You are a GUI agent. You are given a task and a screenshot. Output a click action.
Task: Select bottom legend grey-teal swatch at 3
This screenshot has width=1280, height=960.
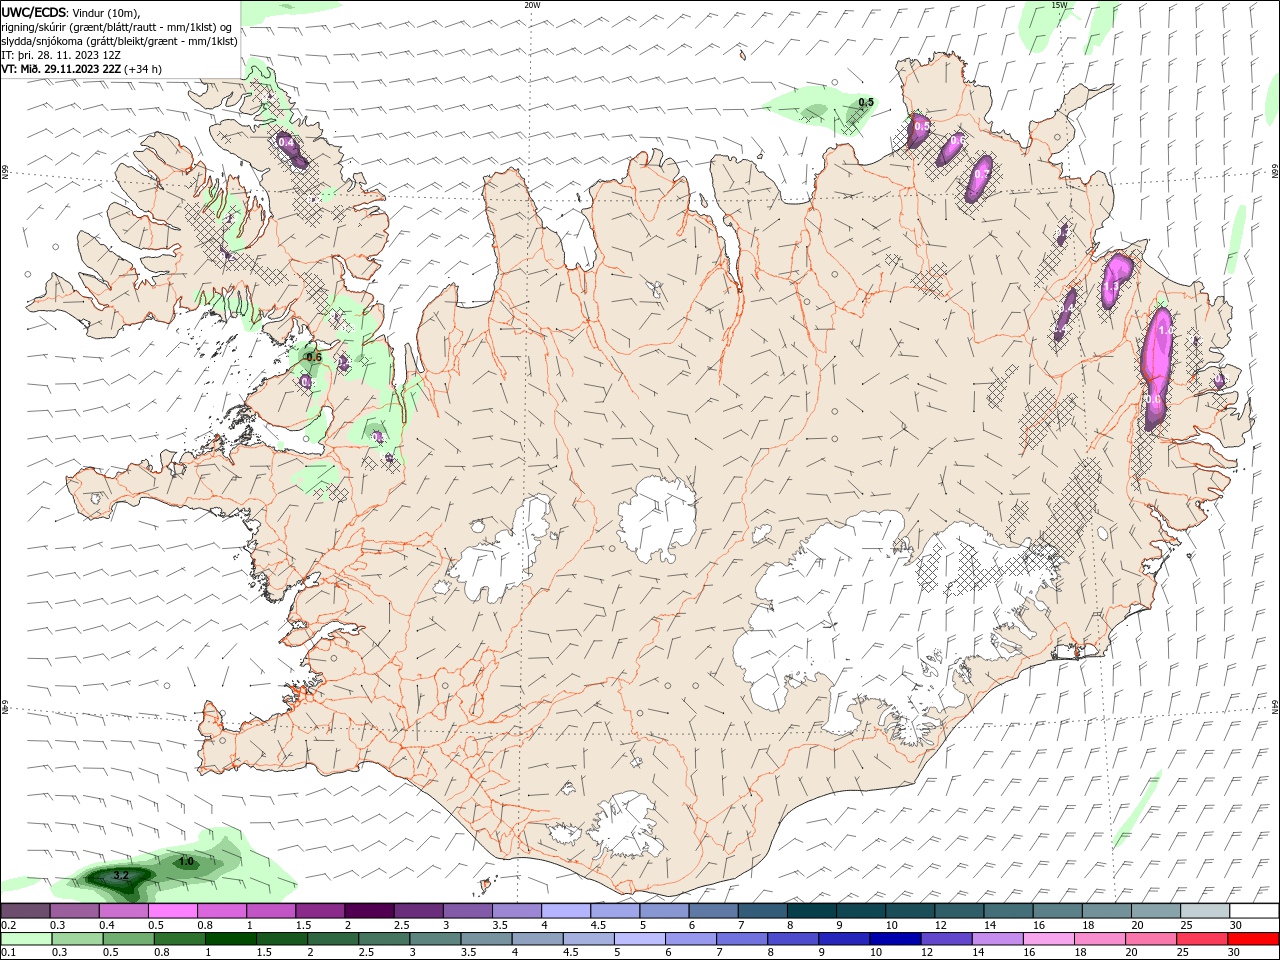pos(434,939)
